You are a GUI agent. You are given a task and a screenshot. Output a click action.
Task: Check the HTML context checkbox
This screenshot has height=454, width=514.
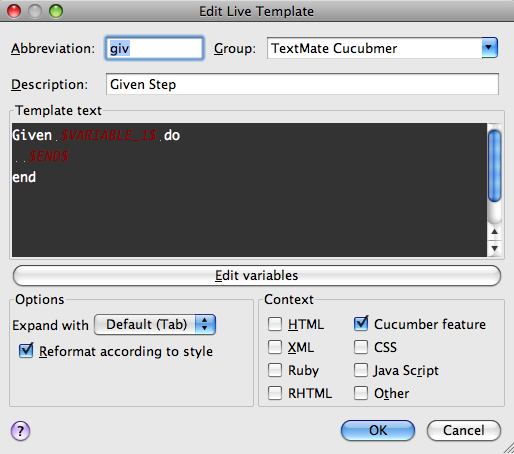[275, 324]
